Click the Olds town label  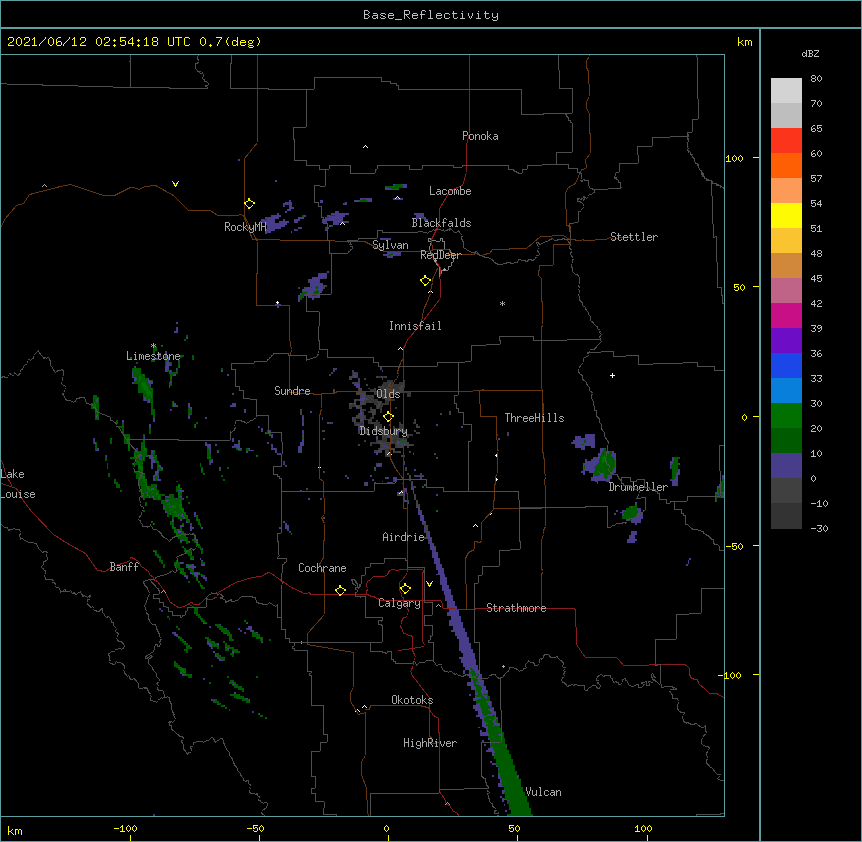388,394
